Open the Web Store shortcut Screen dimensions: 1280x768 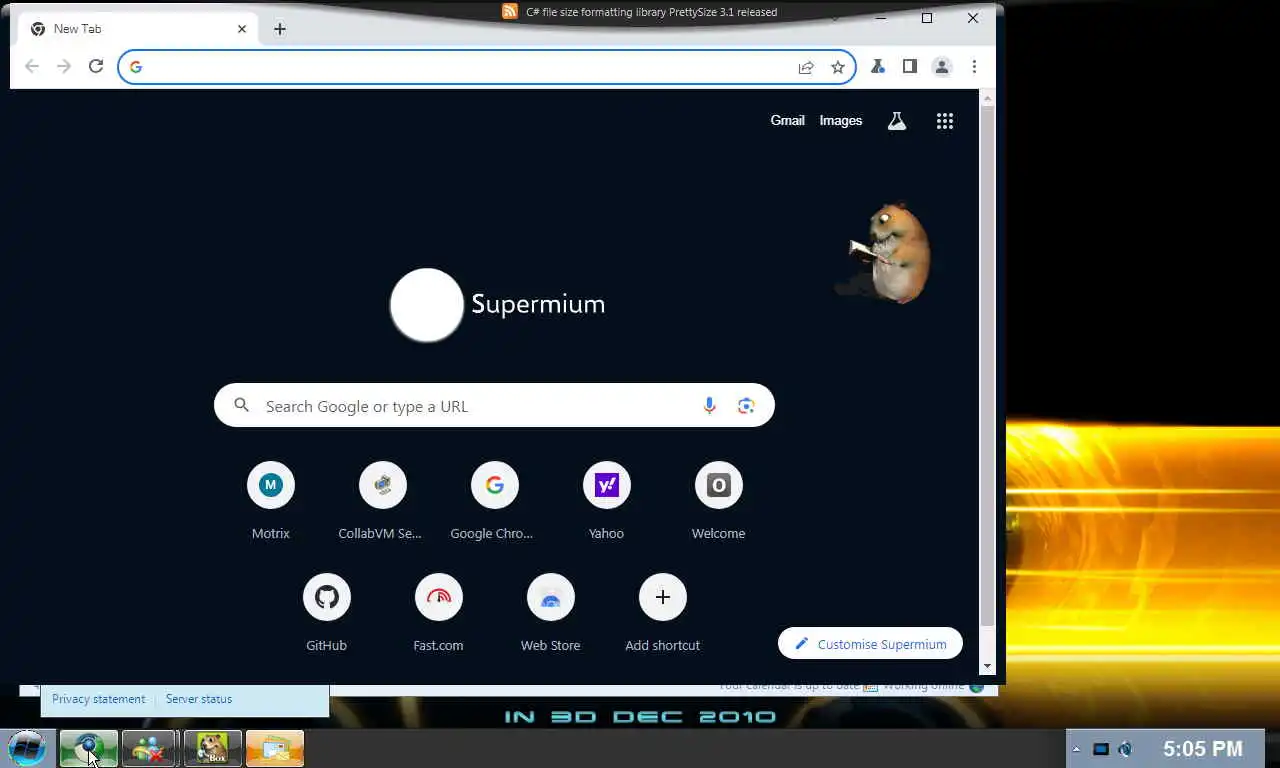point(550,612)
